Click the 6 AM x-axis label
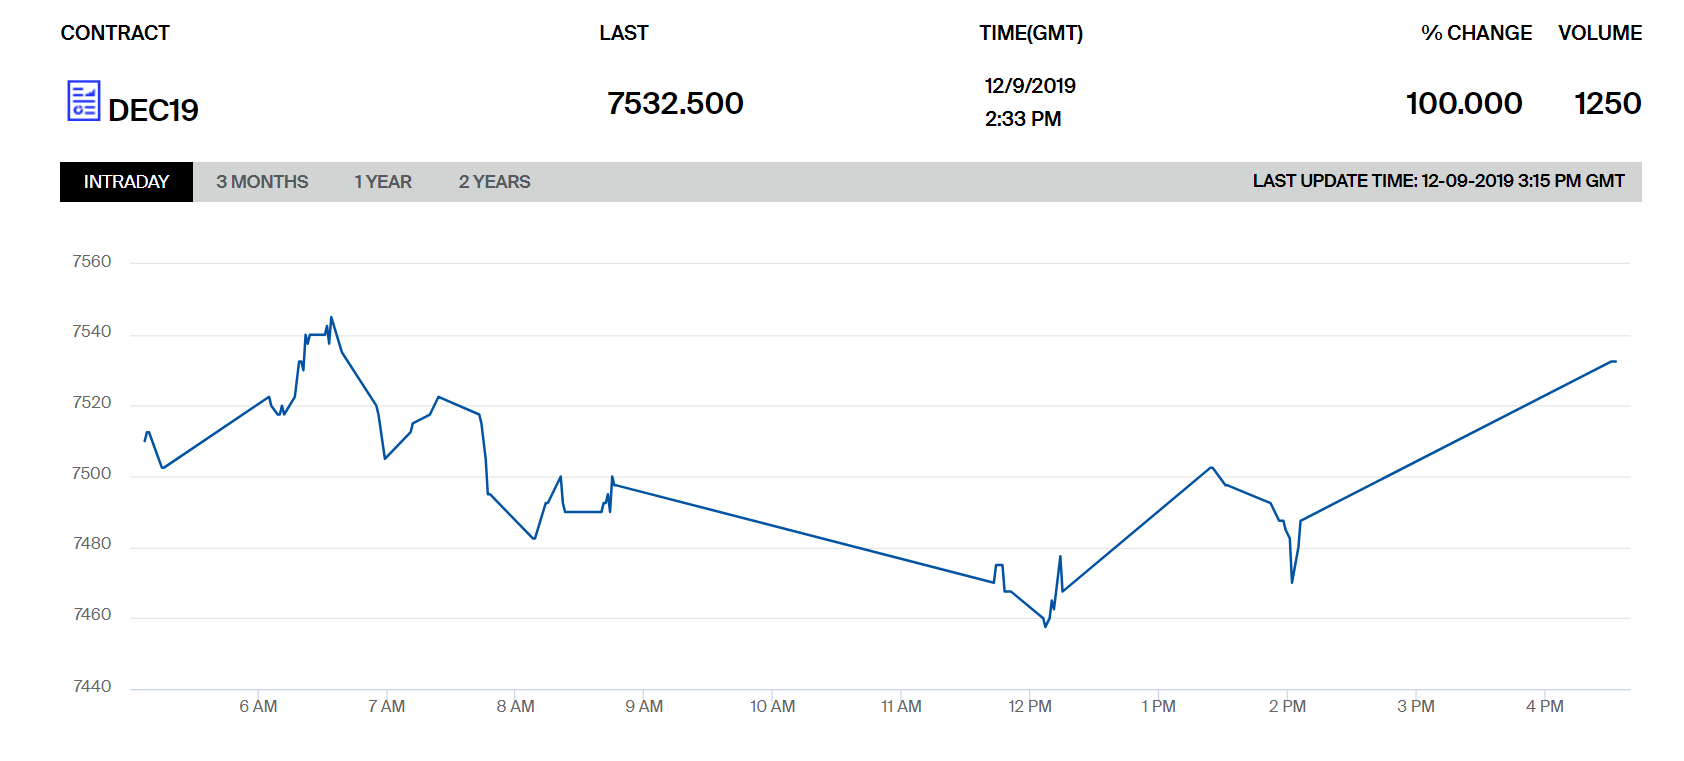 pos(258,706)
